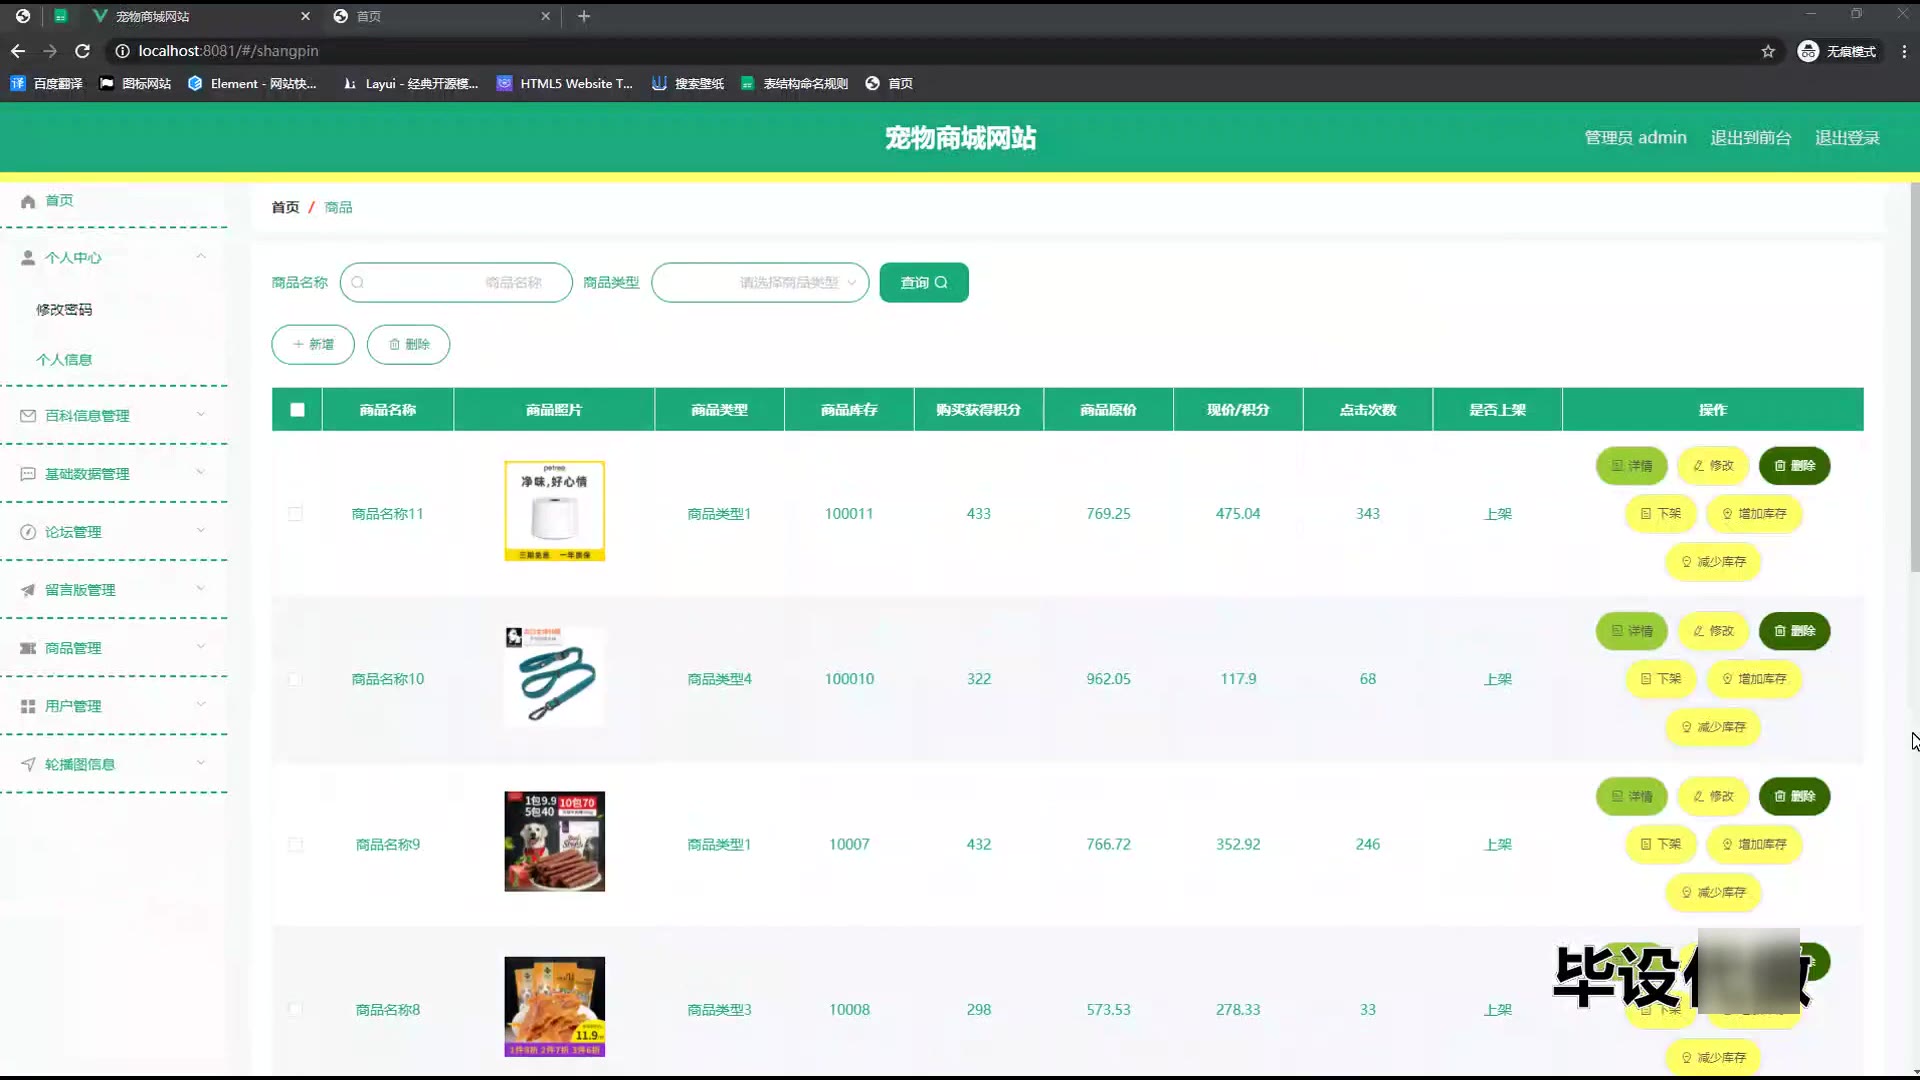The image size is (1920, 1080).
Task: Toggle the select-all checkbox in table header
Action: coord(297,410)
